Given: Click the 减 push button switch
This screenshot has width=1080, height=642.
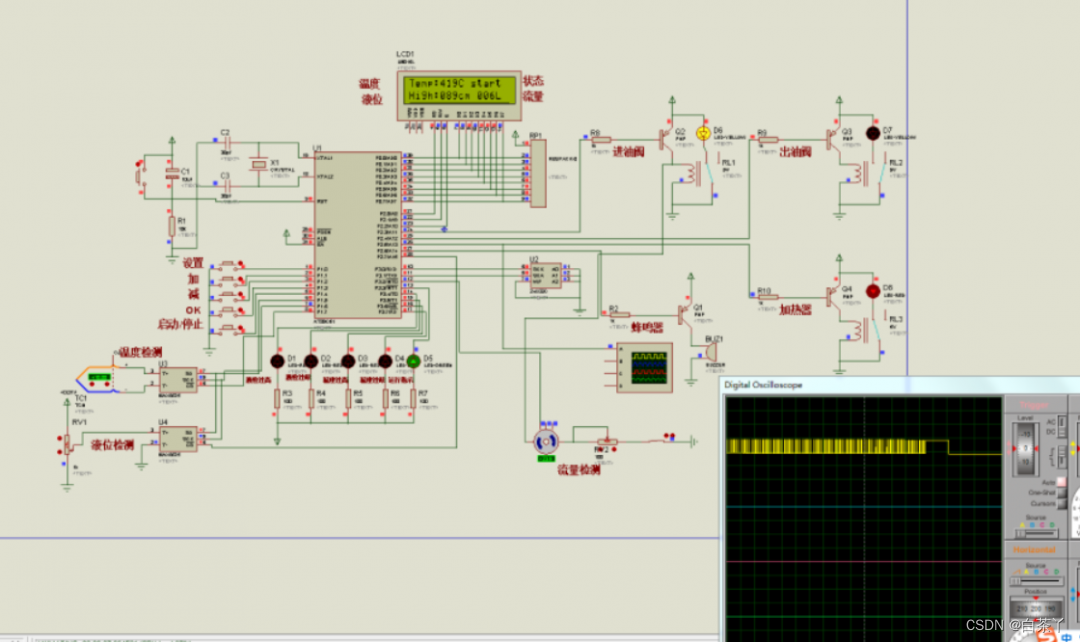Looking at the screenshot, I should coord(229,296).
